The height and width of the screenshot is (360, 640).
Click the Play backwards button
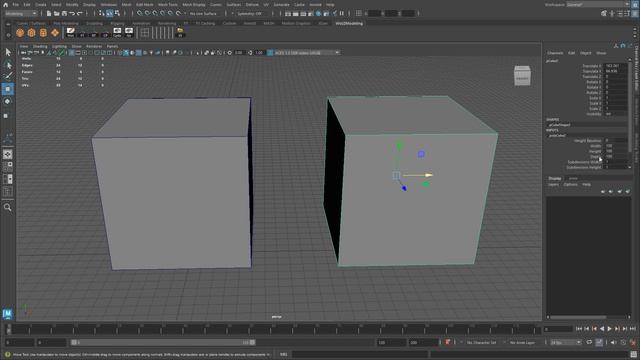pyautogui.click(x=602, y=329)
